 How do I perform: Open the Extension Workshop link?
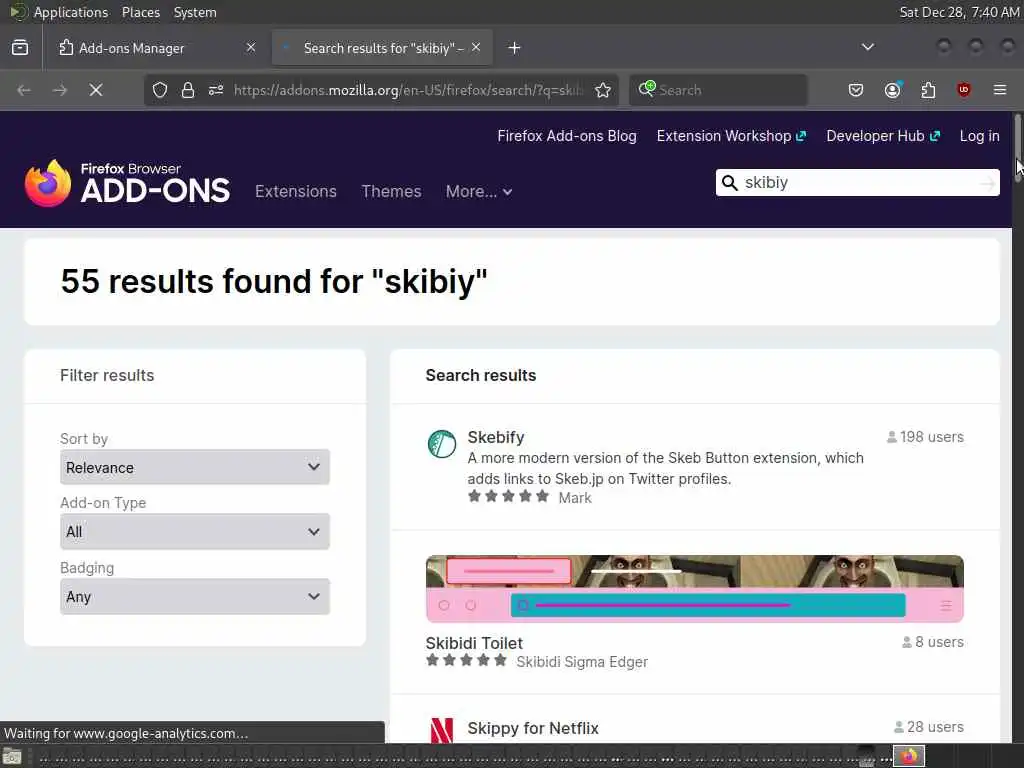coord(731,136)
